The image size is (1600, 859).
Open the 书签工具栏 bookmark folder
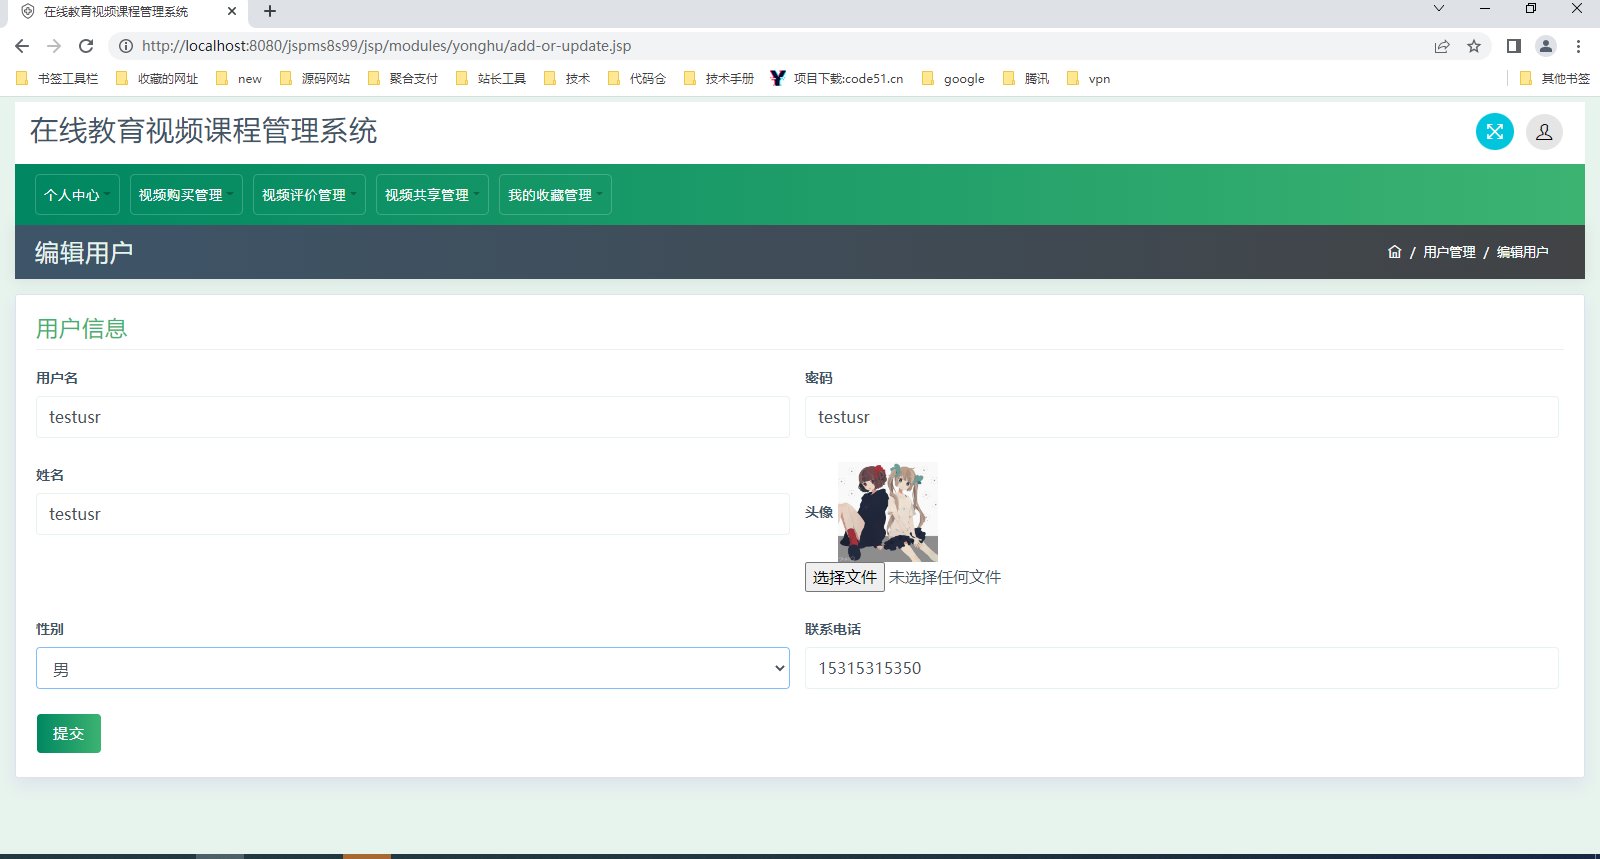[57, 78]
